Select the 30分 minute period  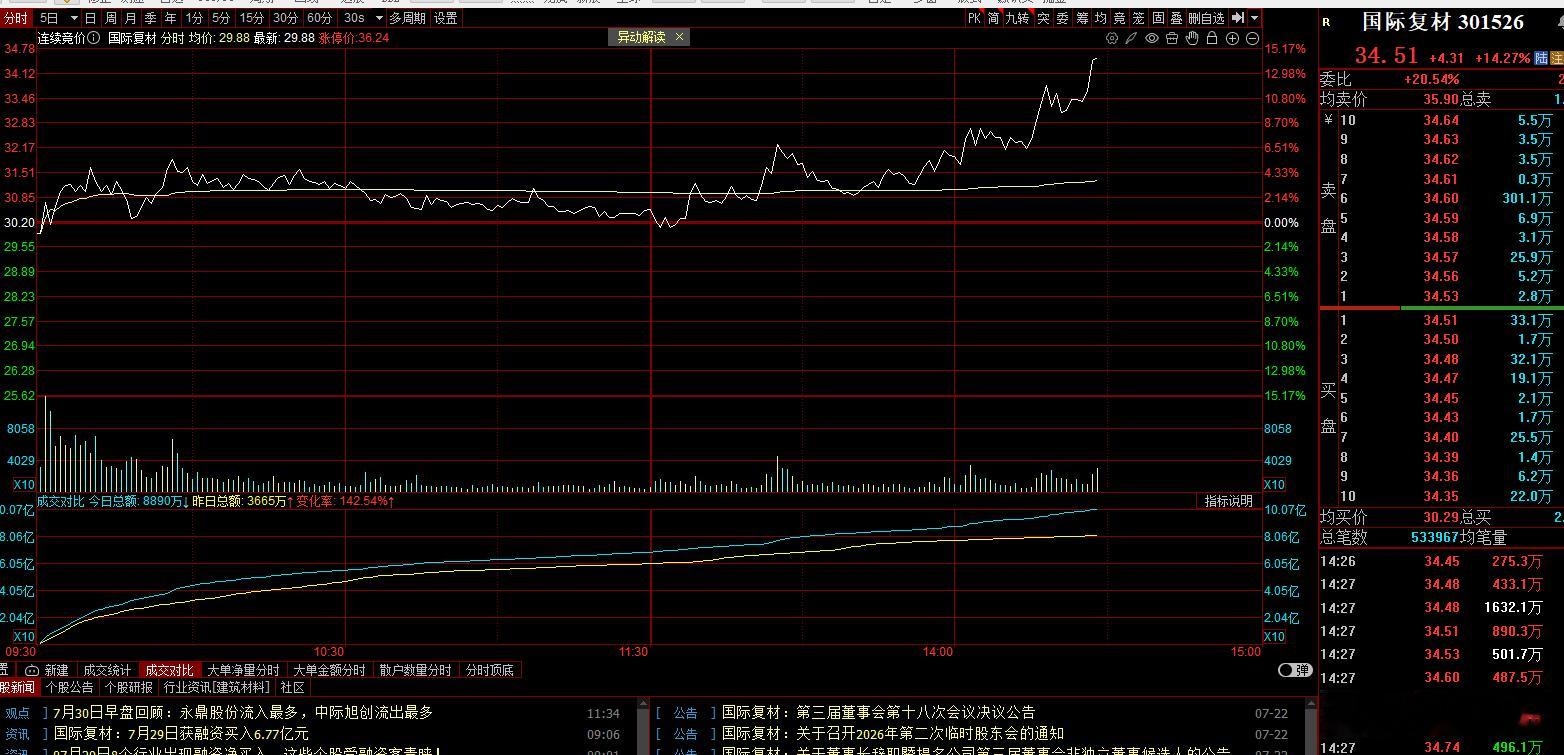286,18
